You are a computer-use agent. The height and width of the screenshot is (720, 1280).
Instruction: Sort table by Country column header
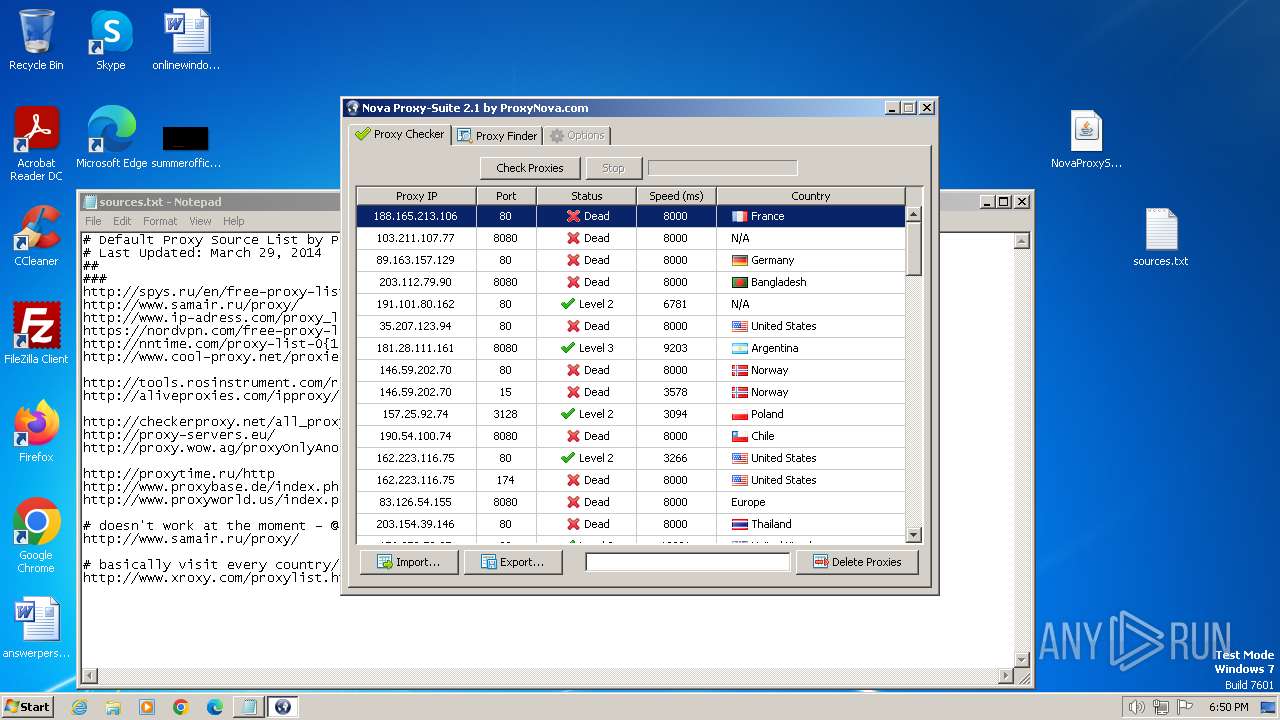pos(810,196)
